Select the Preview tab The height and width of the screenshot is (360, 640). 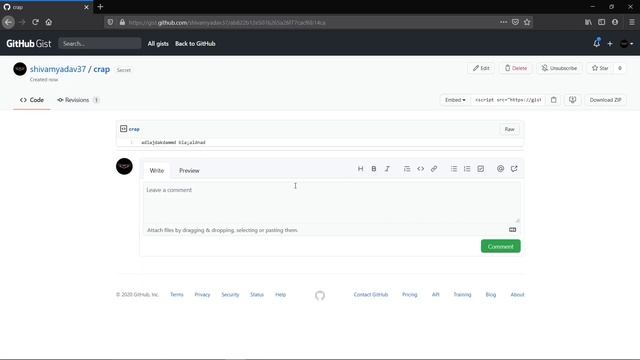pos(189,171)
